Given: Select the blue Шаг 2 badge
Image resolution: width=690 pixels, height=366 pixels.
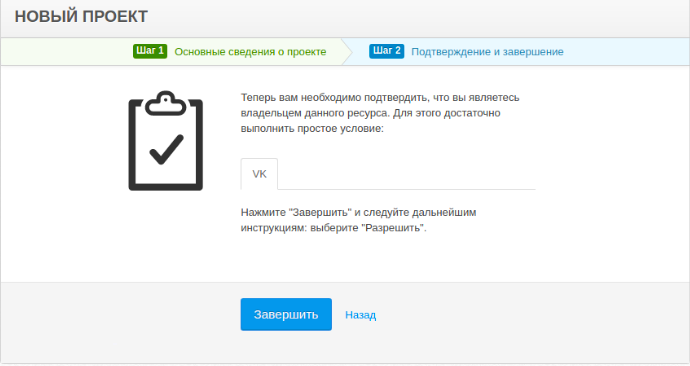Looking at the screenshot, I should pos(386,51).
